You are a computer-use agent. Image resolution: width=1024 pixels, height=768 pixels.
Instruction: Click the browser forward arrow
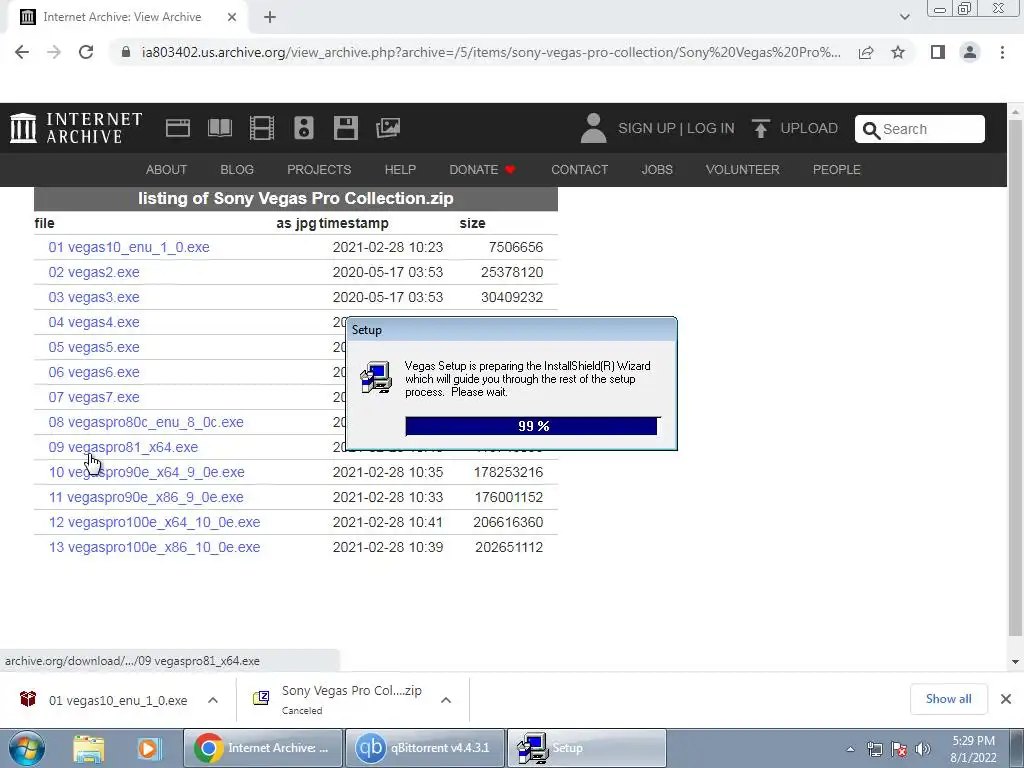pyautogui.click(x=54, y=52)
